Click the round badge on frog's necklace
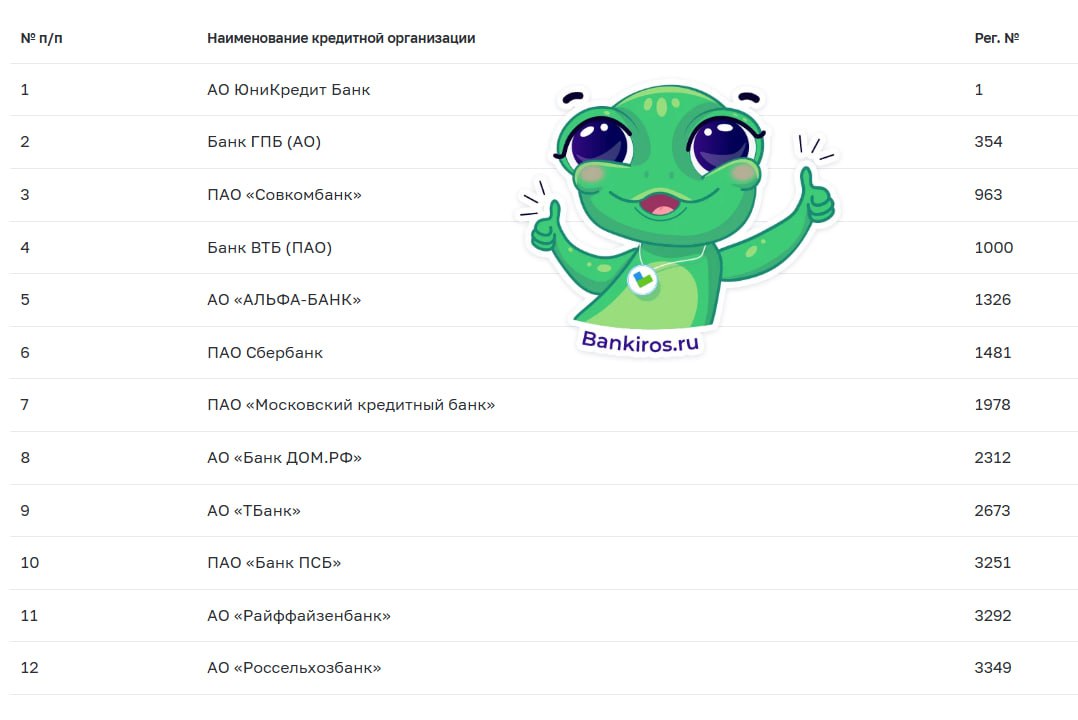The height and width of the screenshot is (720, 1078). (643, 279)
